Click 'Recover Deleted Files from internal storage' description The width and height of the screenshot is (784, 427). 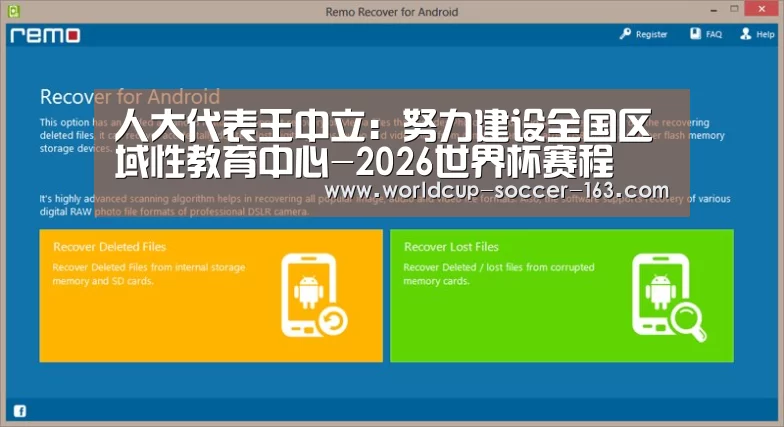[149, 274]
